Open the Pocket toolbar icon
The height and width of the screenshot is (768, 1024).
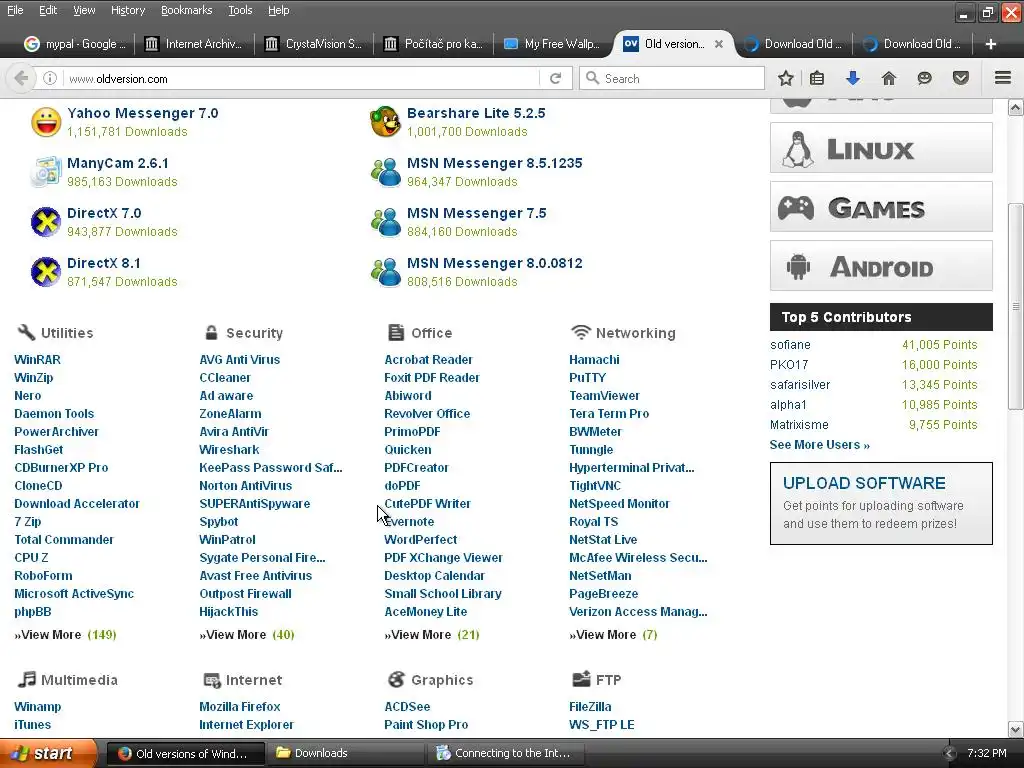[x=960, y=78]
